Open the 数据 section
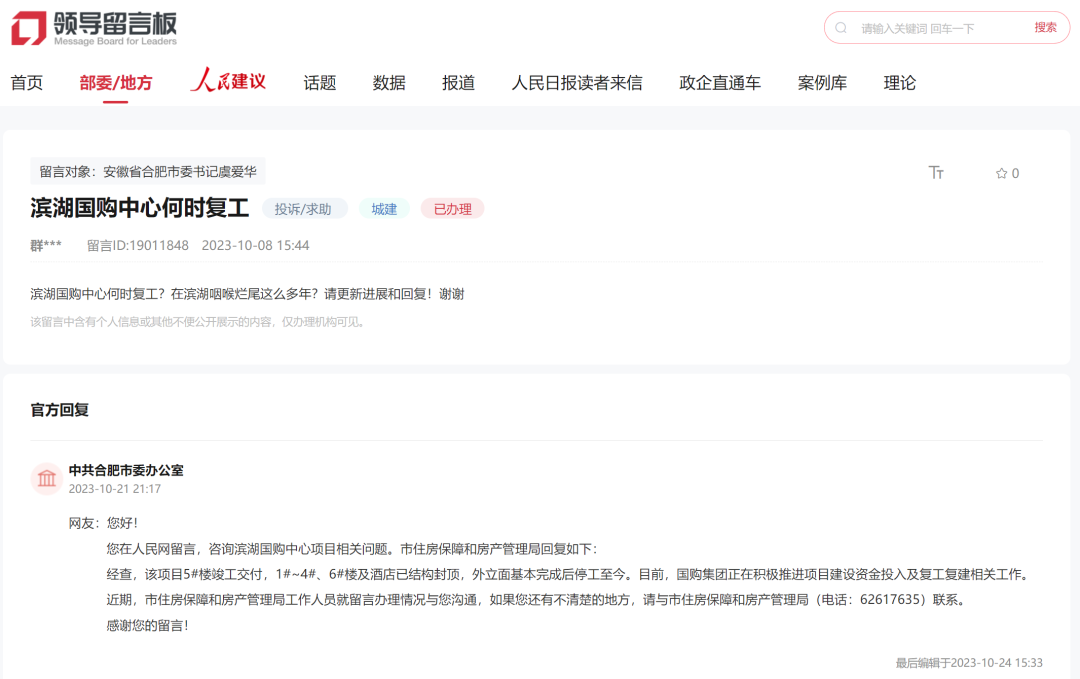Image resolution: width=1080 pixels, height=679 pixels. click(388, 82)
